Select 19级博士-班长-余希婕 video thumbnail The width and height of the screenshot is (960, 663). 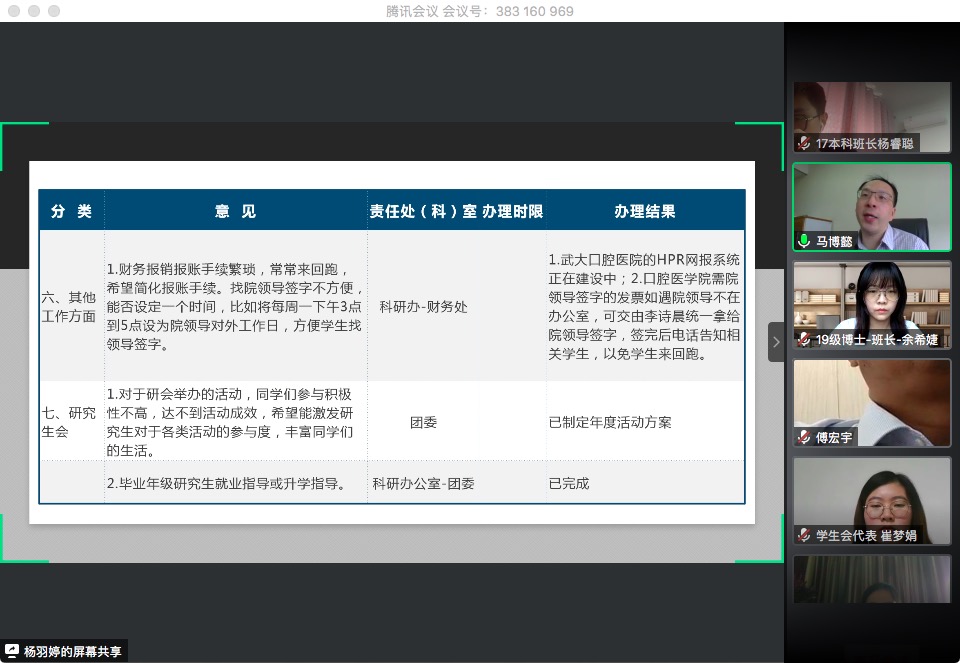pos(872,305)
